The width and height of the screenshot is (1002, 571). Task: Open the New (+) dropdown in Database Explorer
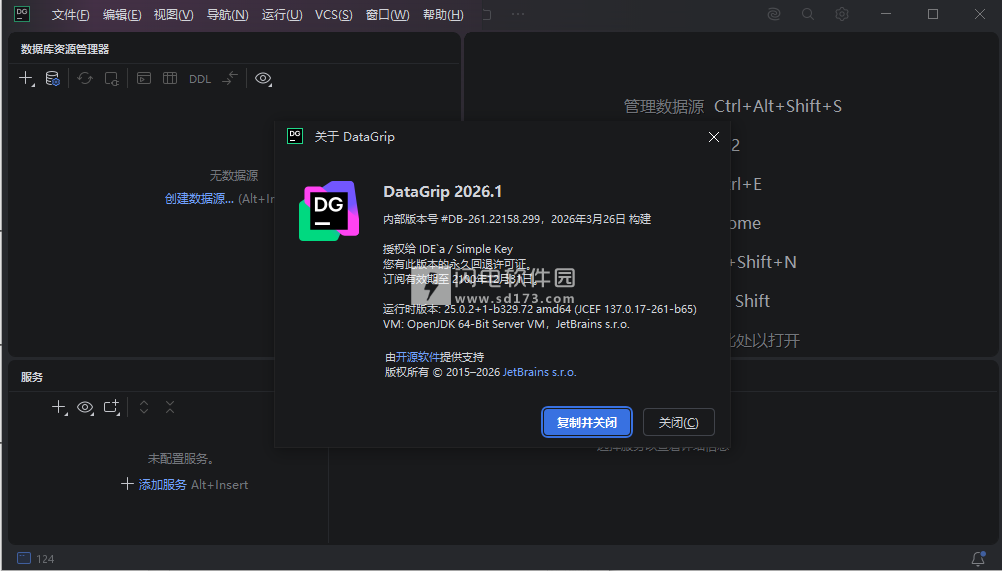coord(26,78)
